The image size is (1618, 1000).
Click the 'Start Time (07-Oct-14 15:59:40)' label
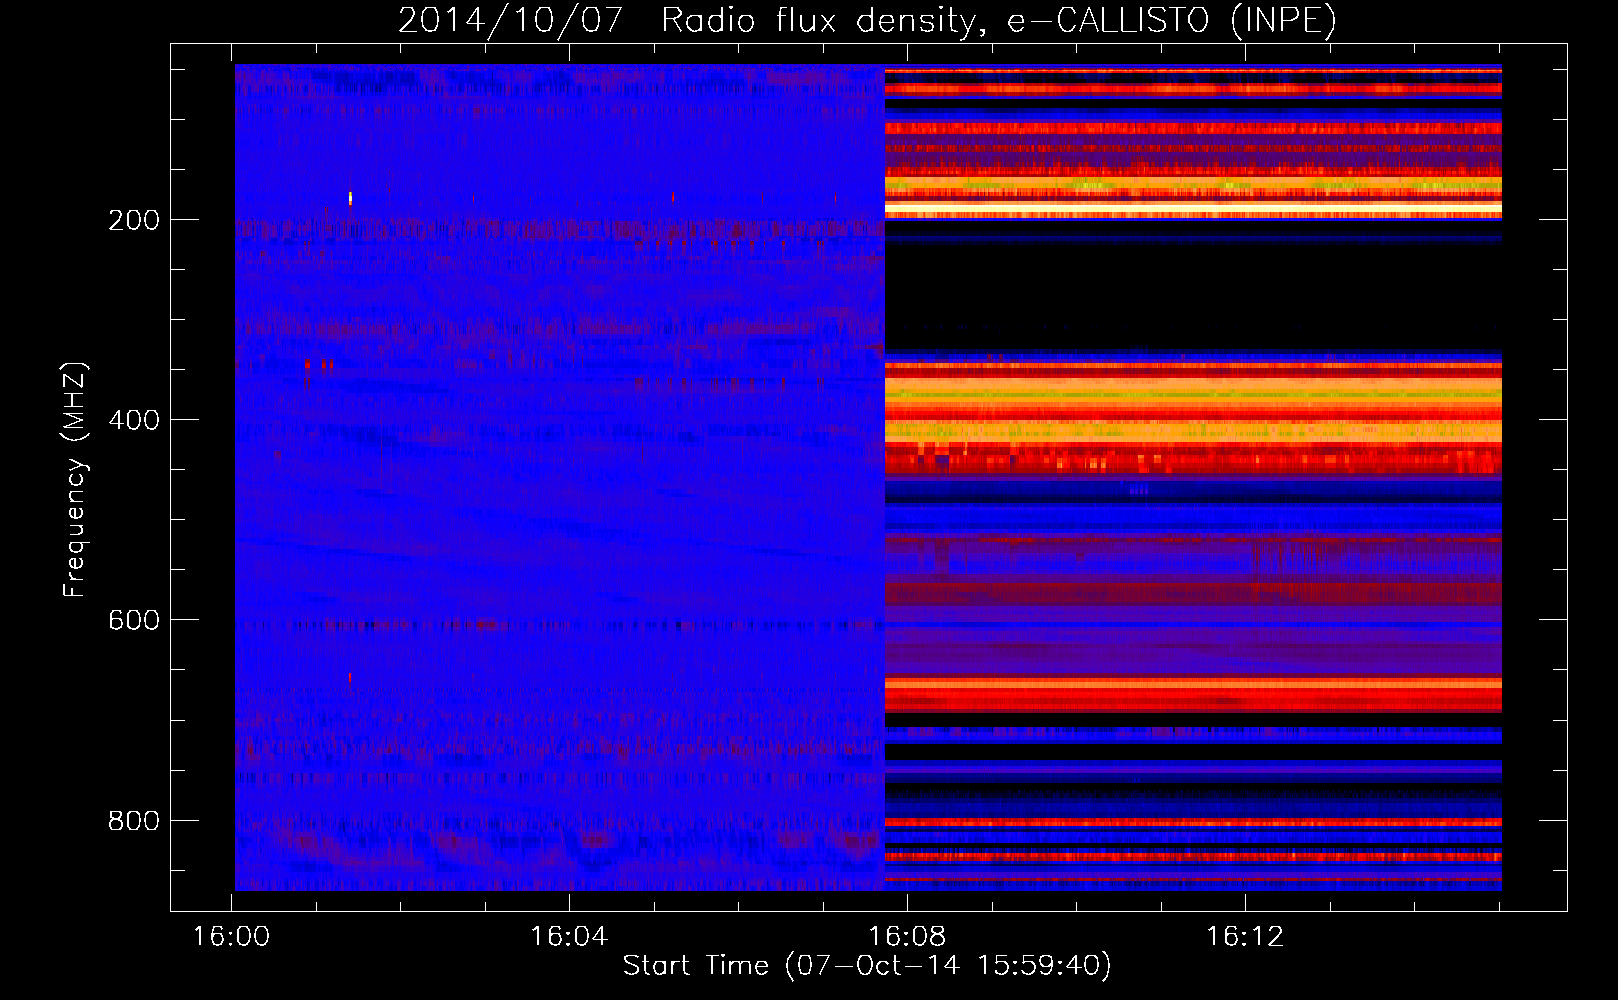[x=866, y=965]
